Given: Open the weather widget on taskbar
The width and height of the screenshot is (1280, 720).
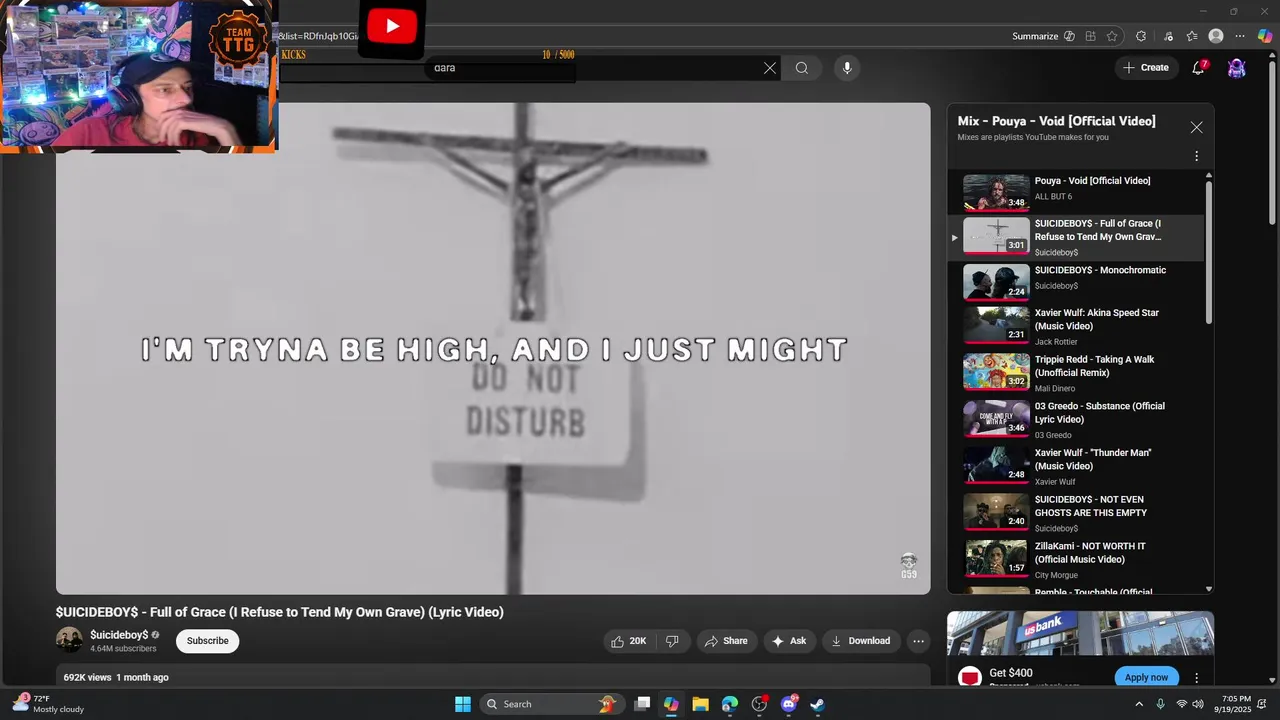Looking at the screenshot, I should (x=48, y=704).
